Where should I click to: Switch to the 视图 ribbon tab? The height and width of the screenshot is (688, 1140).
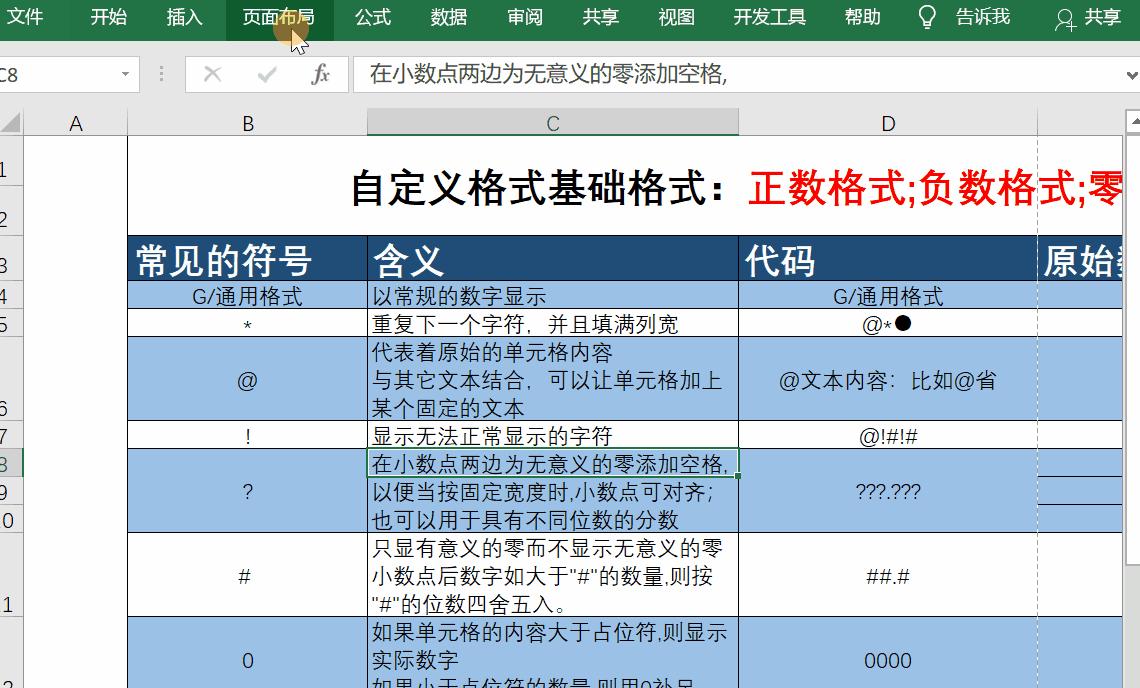point(677,17)
